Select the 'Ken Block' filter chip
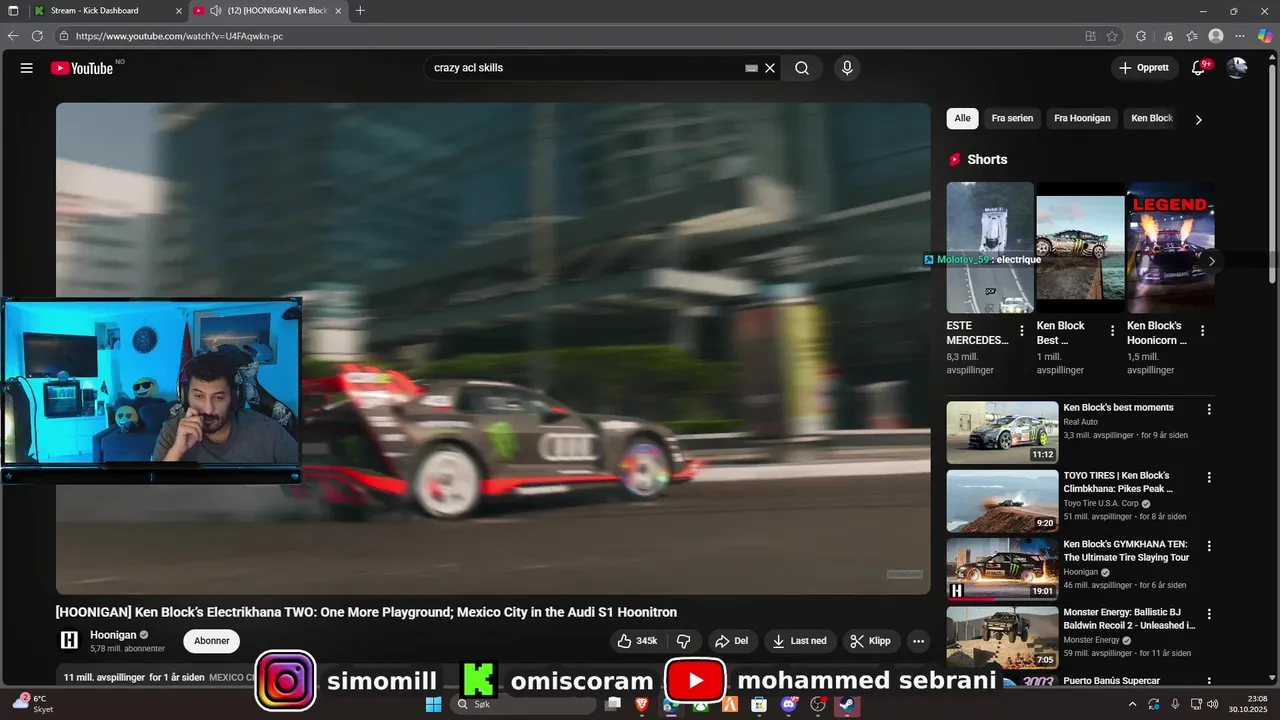1280x720 pixels. [1152, 118]
